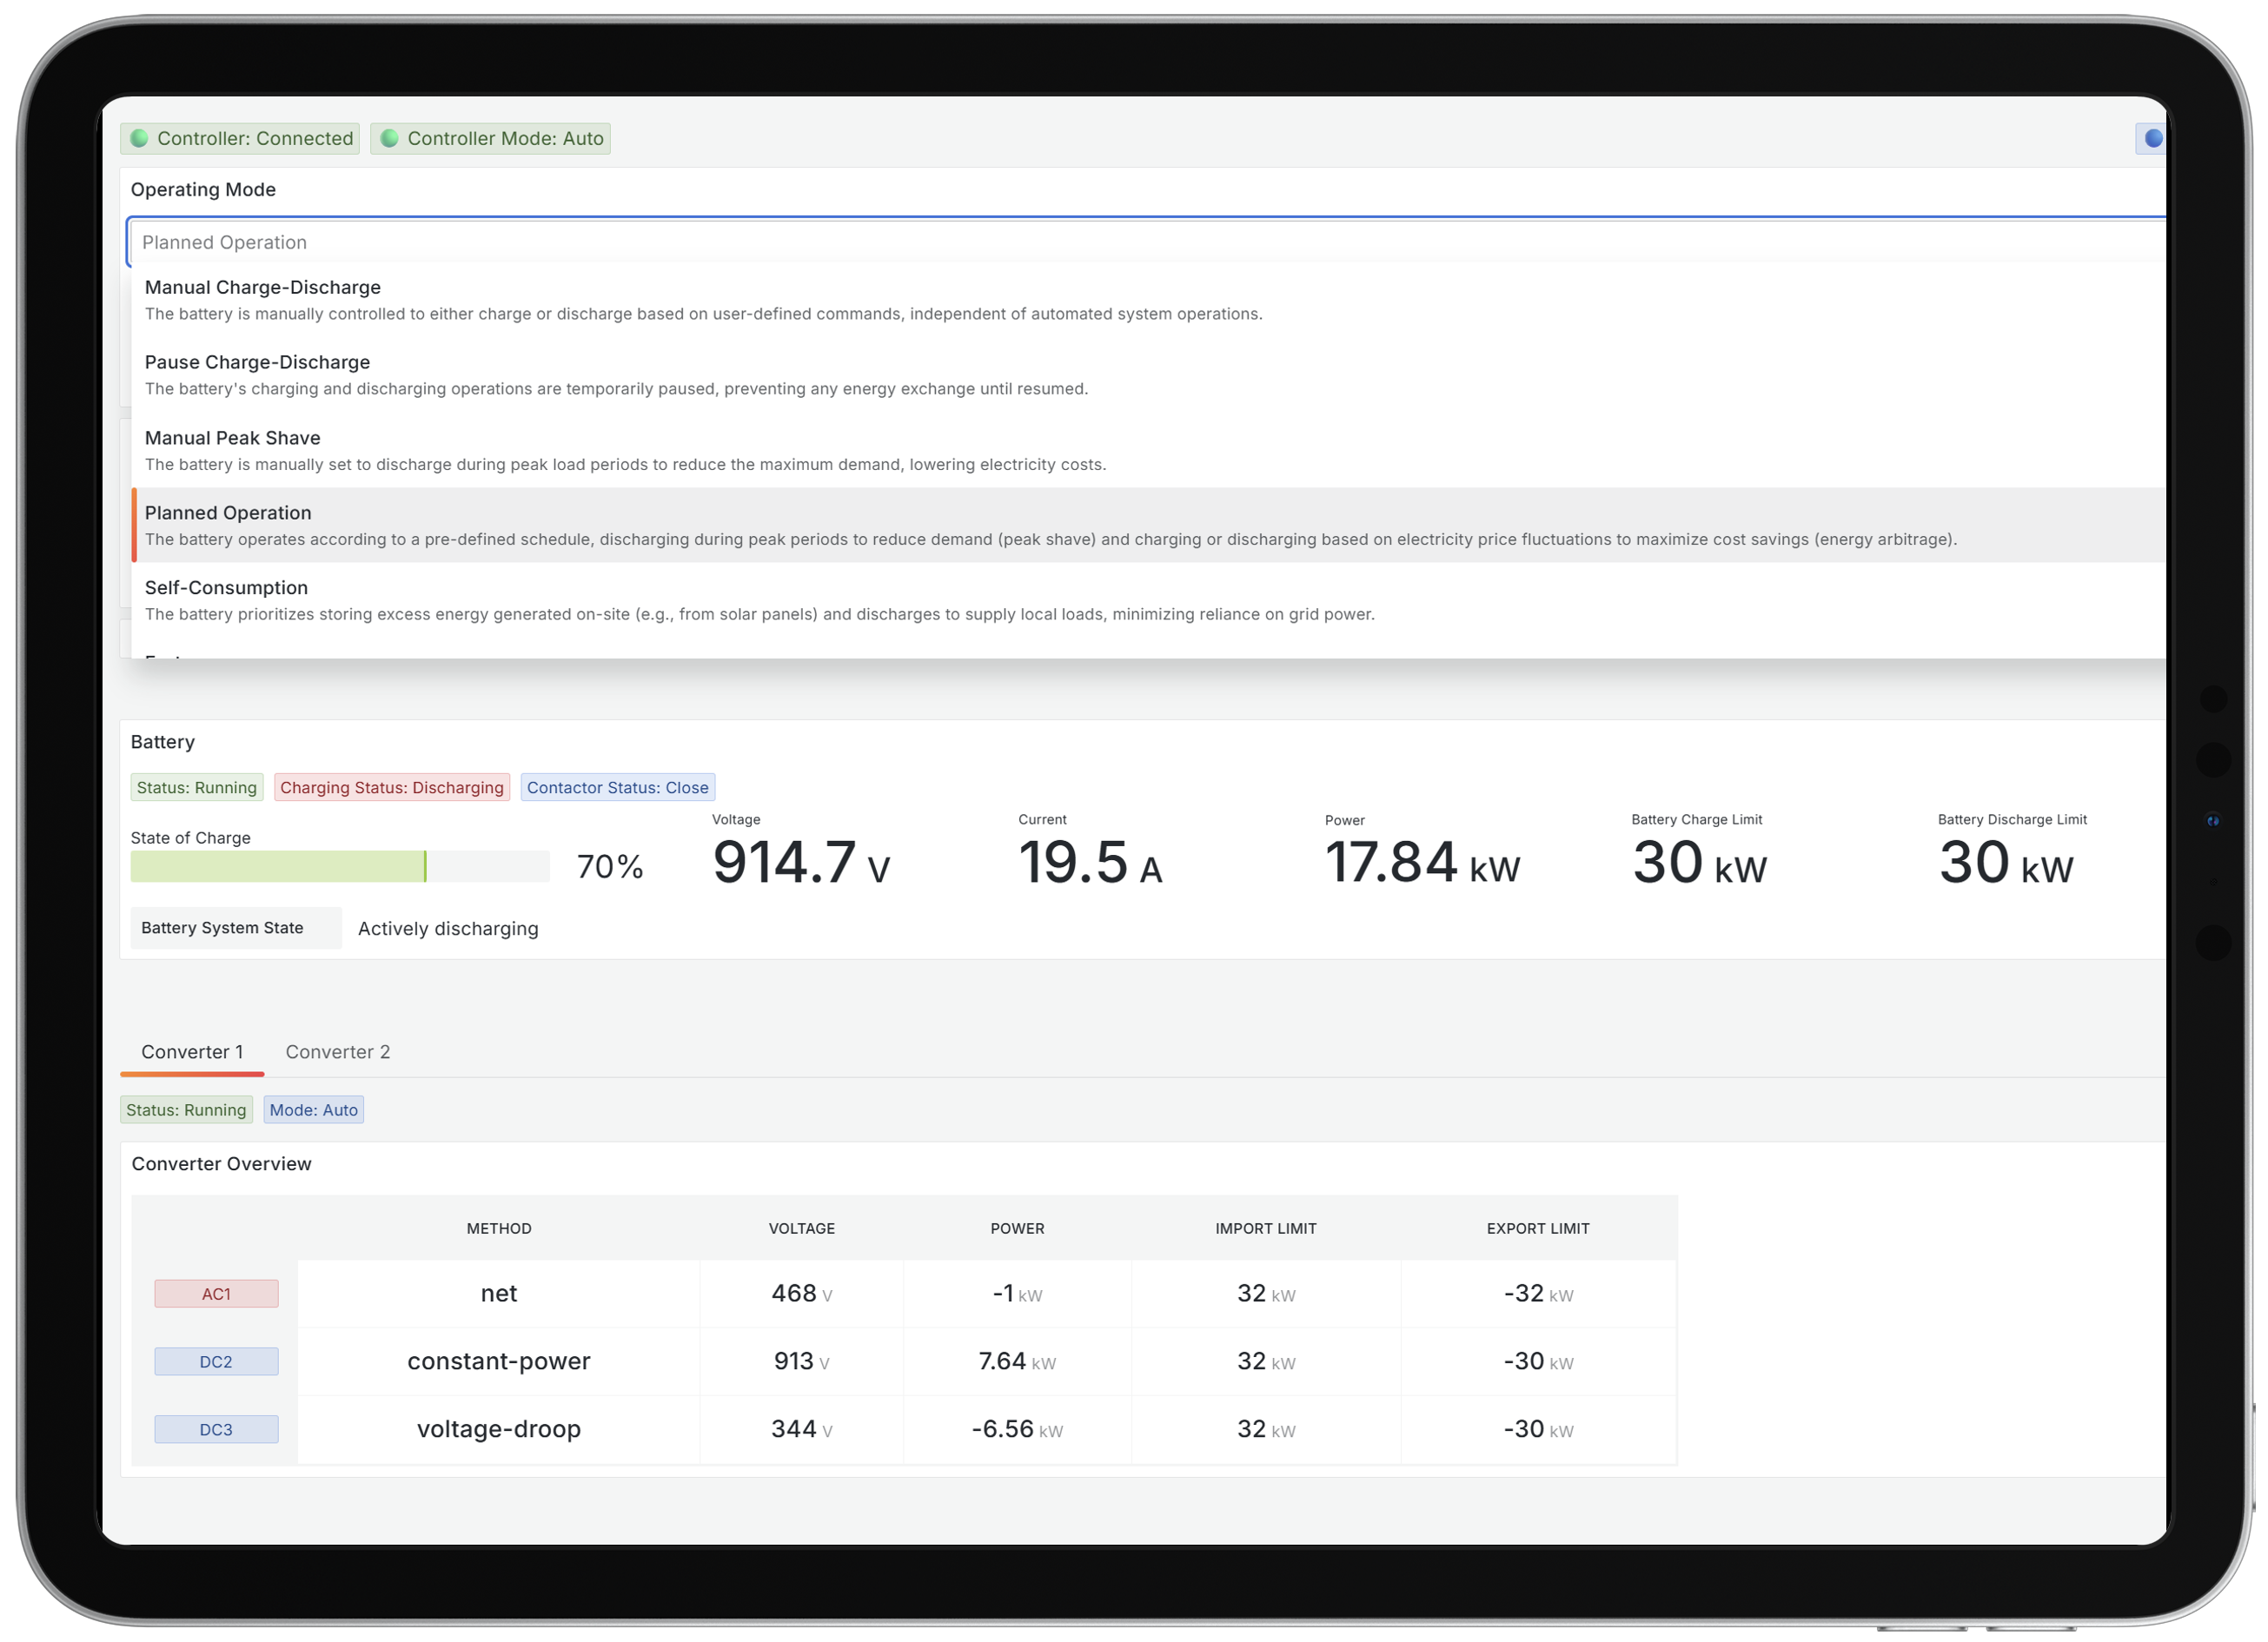This screenshot has width=2268, height=1642.
Task: Switch to the Converter 2 tab
Action: tap(337, 1051)
